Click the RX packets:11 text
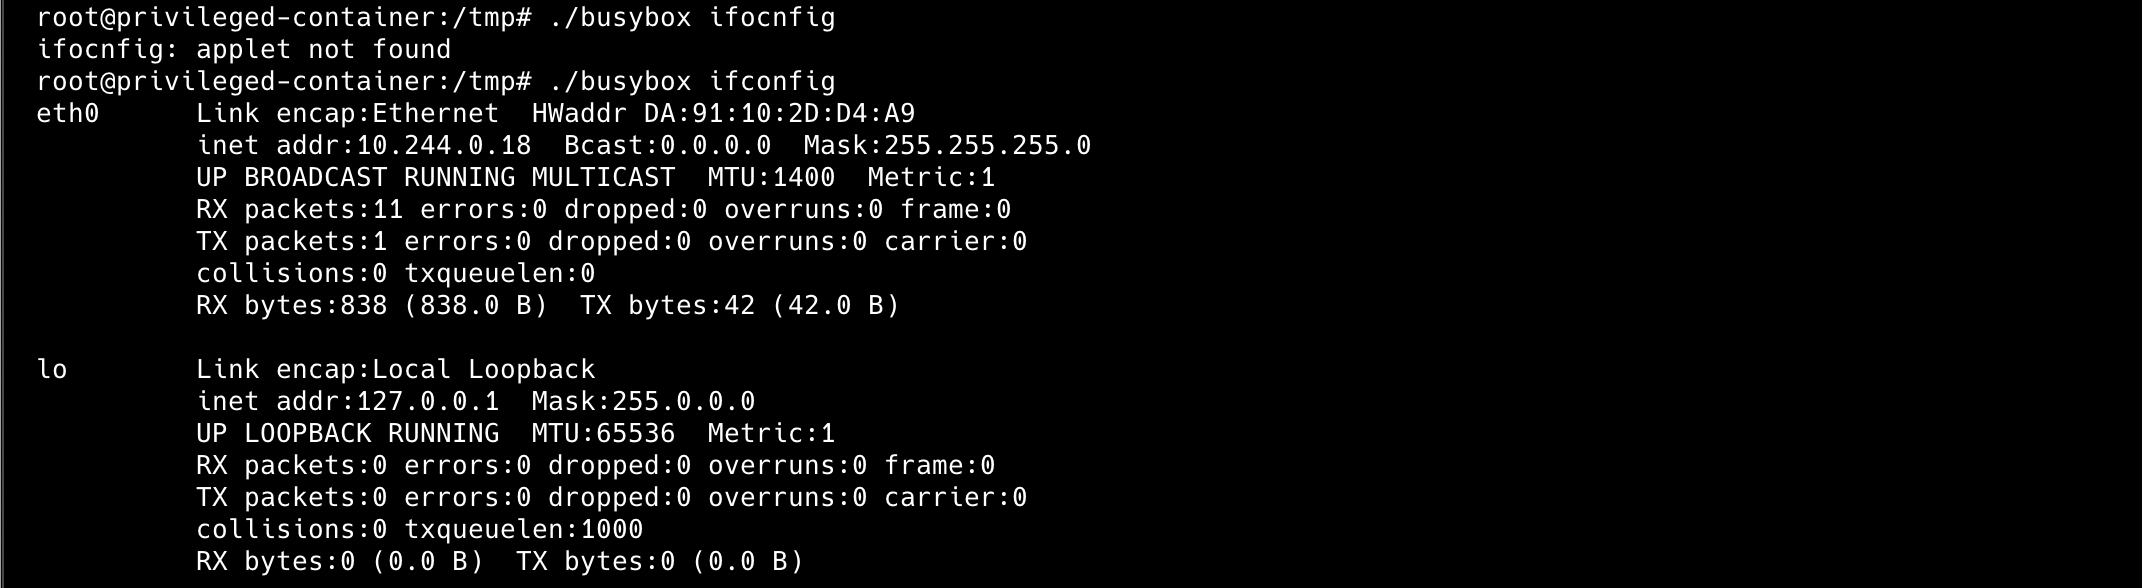Screen dimensions: 2142x588 [x=300, y=210]
